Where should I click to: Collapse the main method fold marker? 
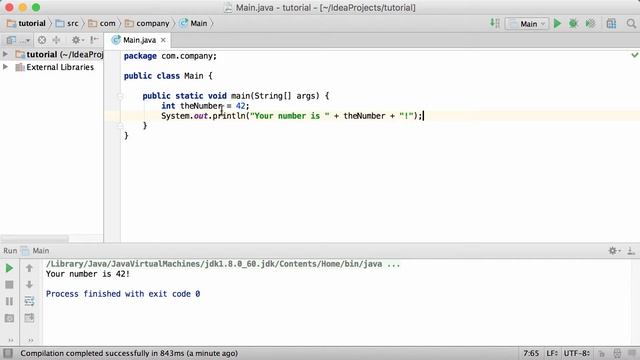[120, 96]
